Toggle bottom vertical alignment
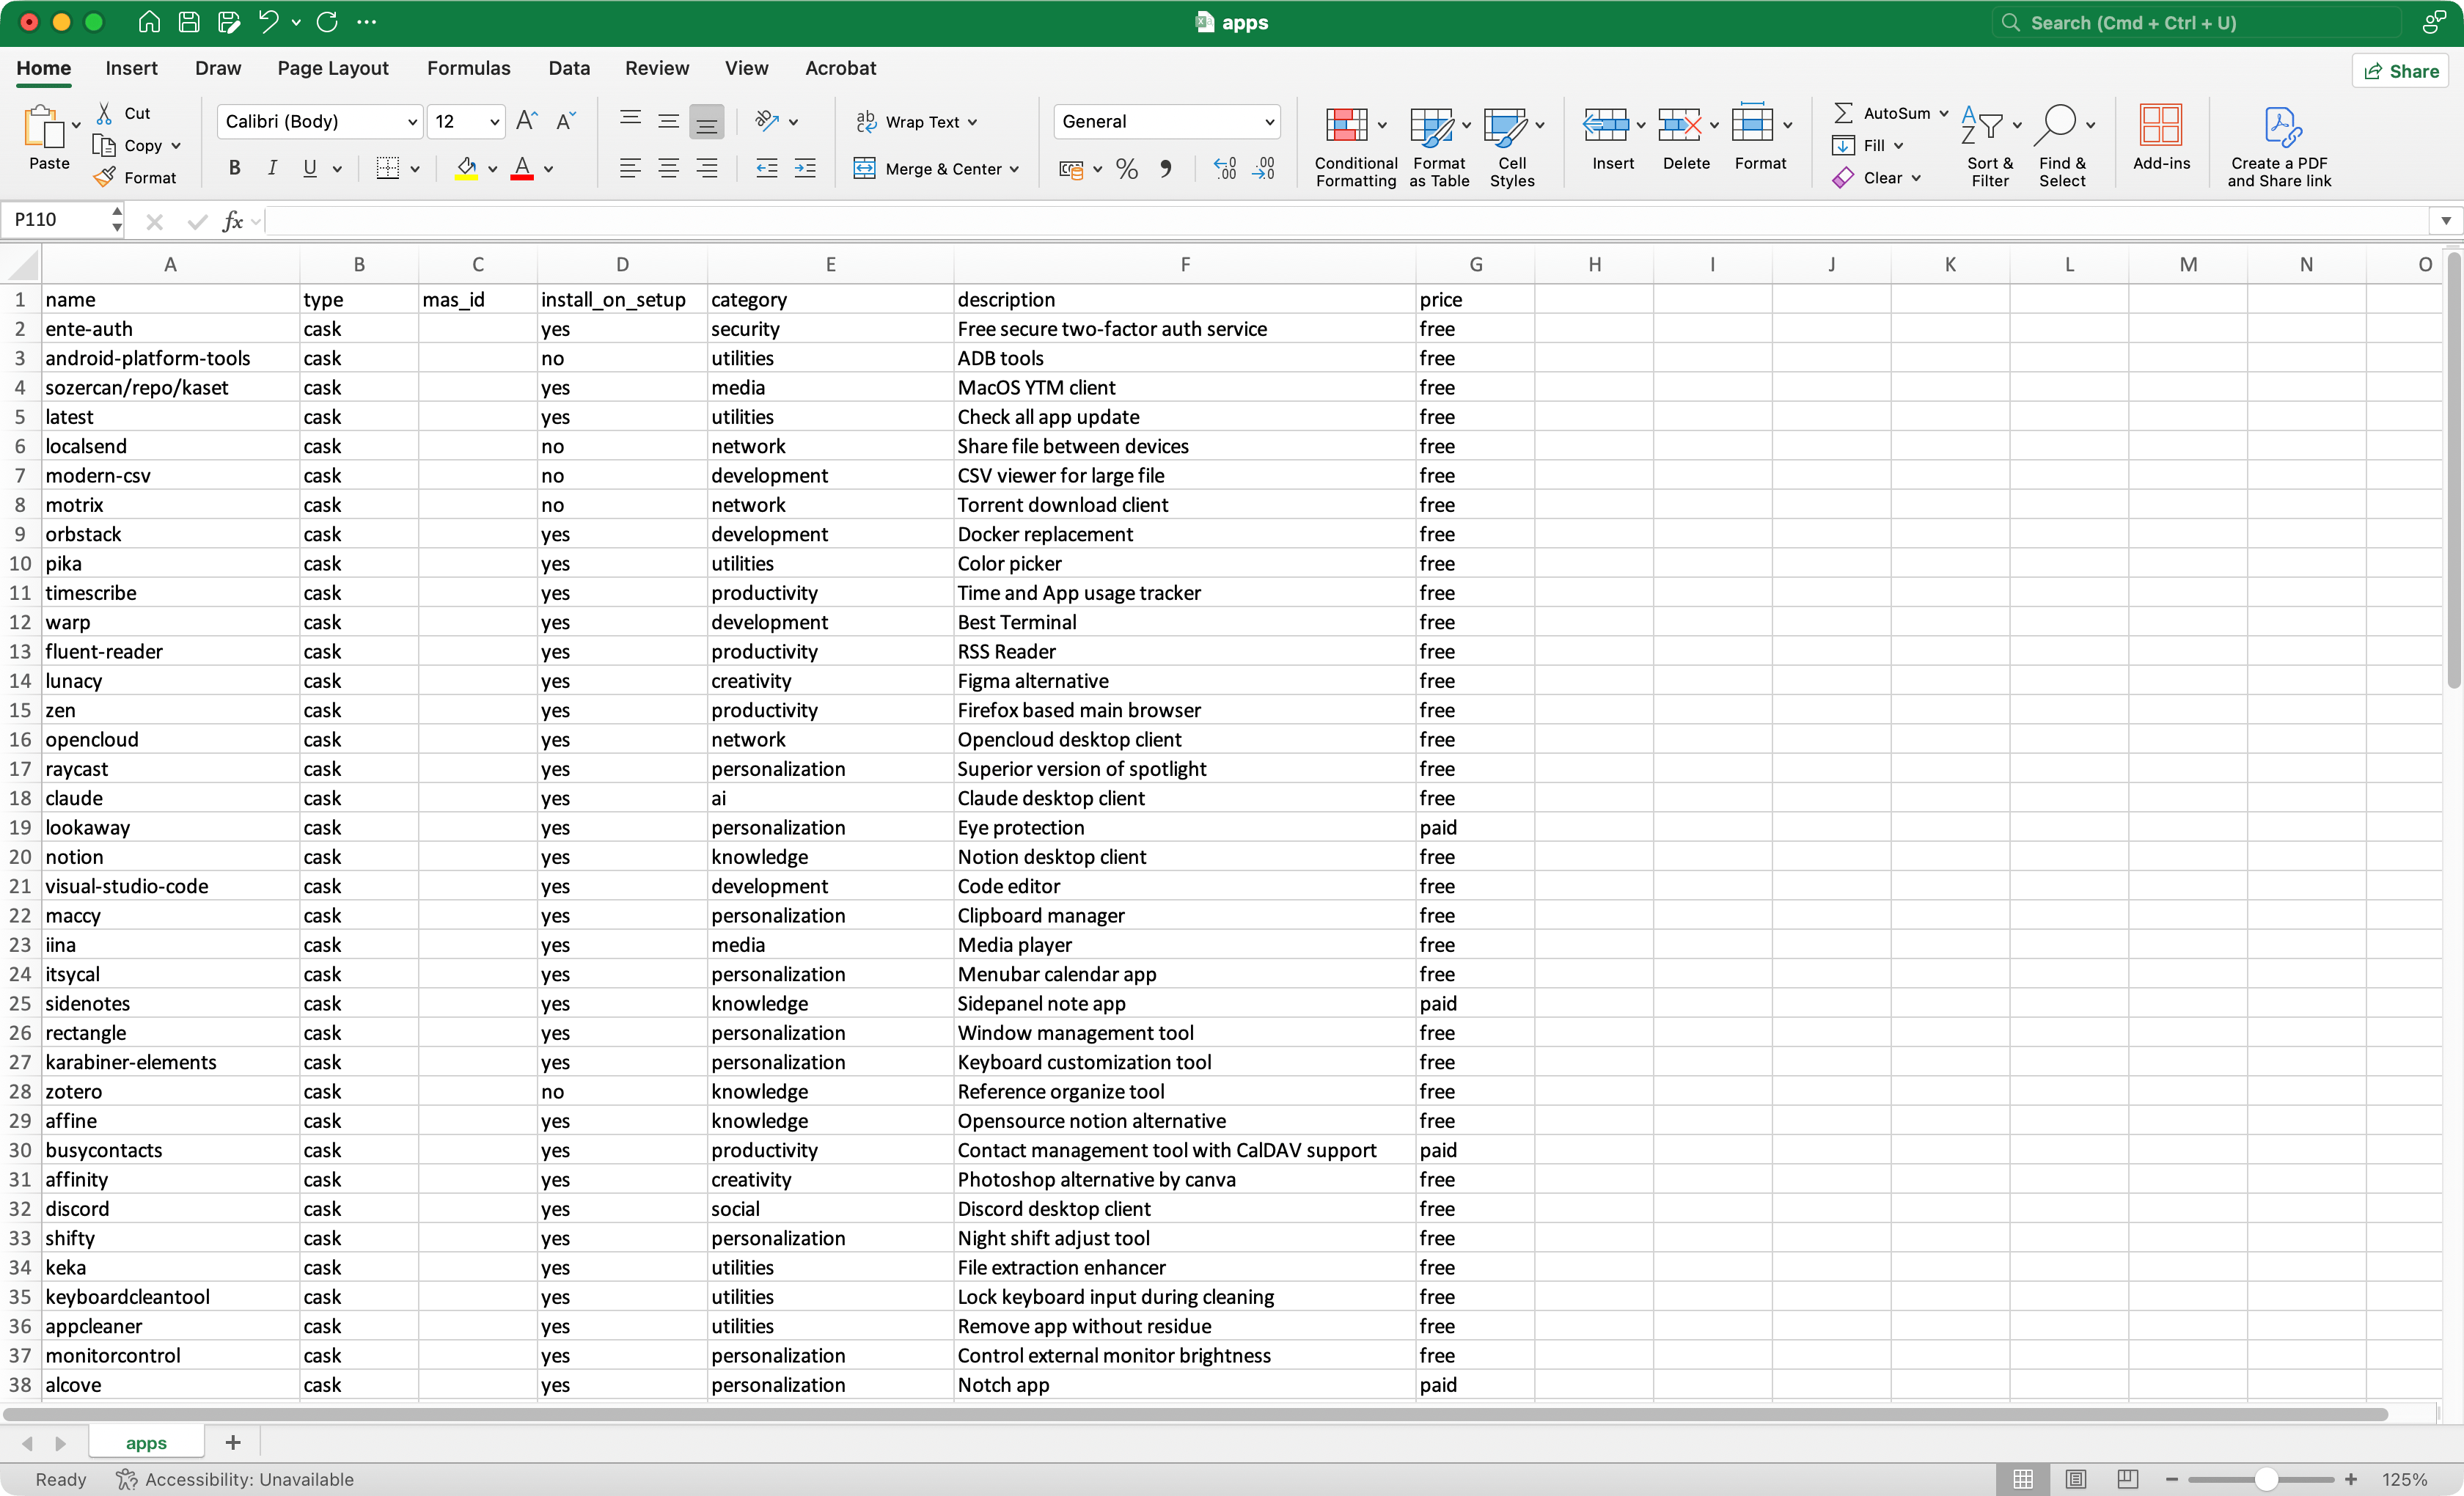The height and width of the screenshot is (1496, 2464). coord(706,121)
